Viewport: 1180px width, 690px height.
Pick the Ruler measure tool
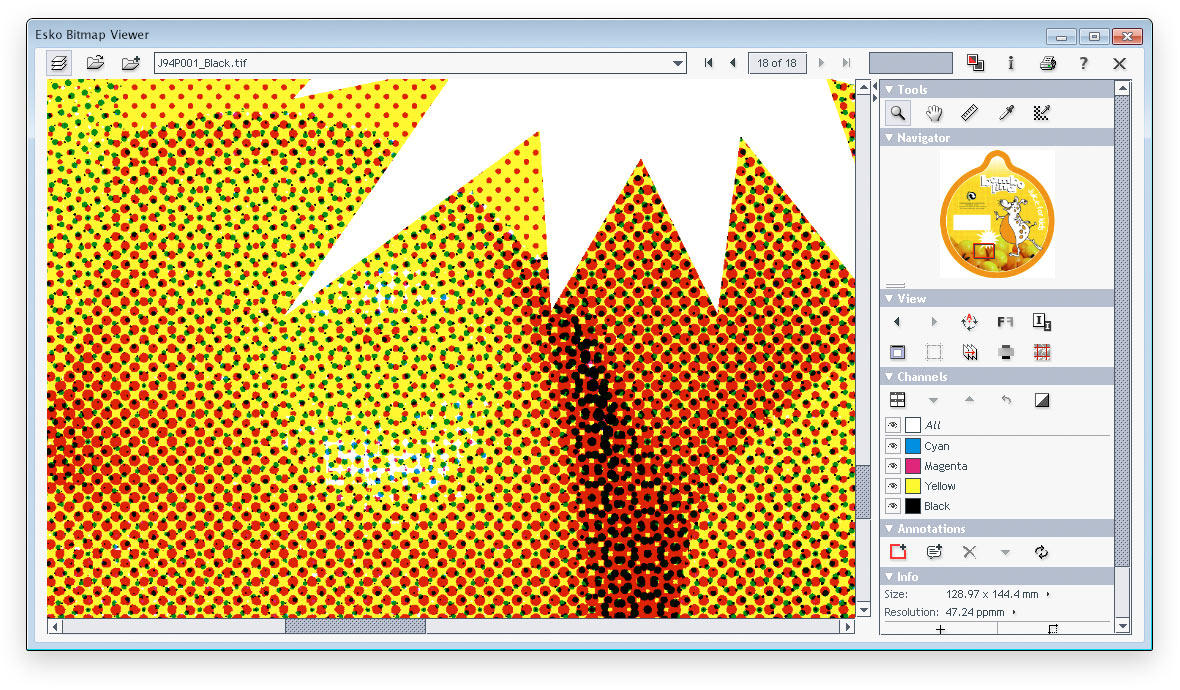(x=969, y=114)
